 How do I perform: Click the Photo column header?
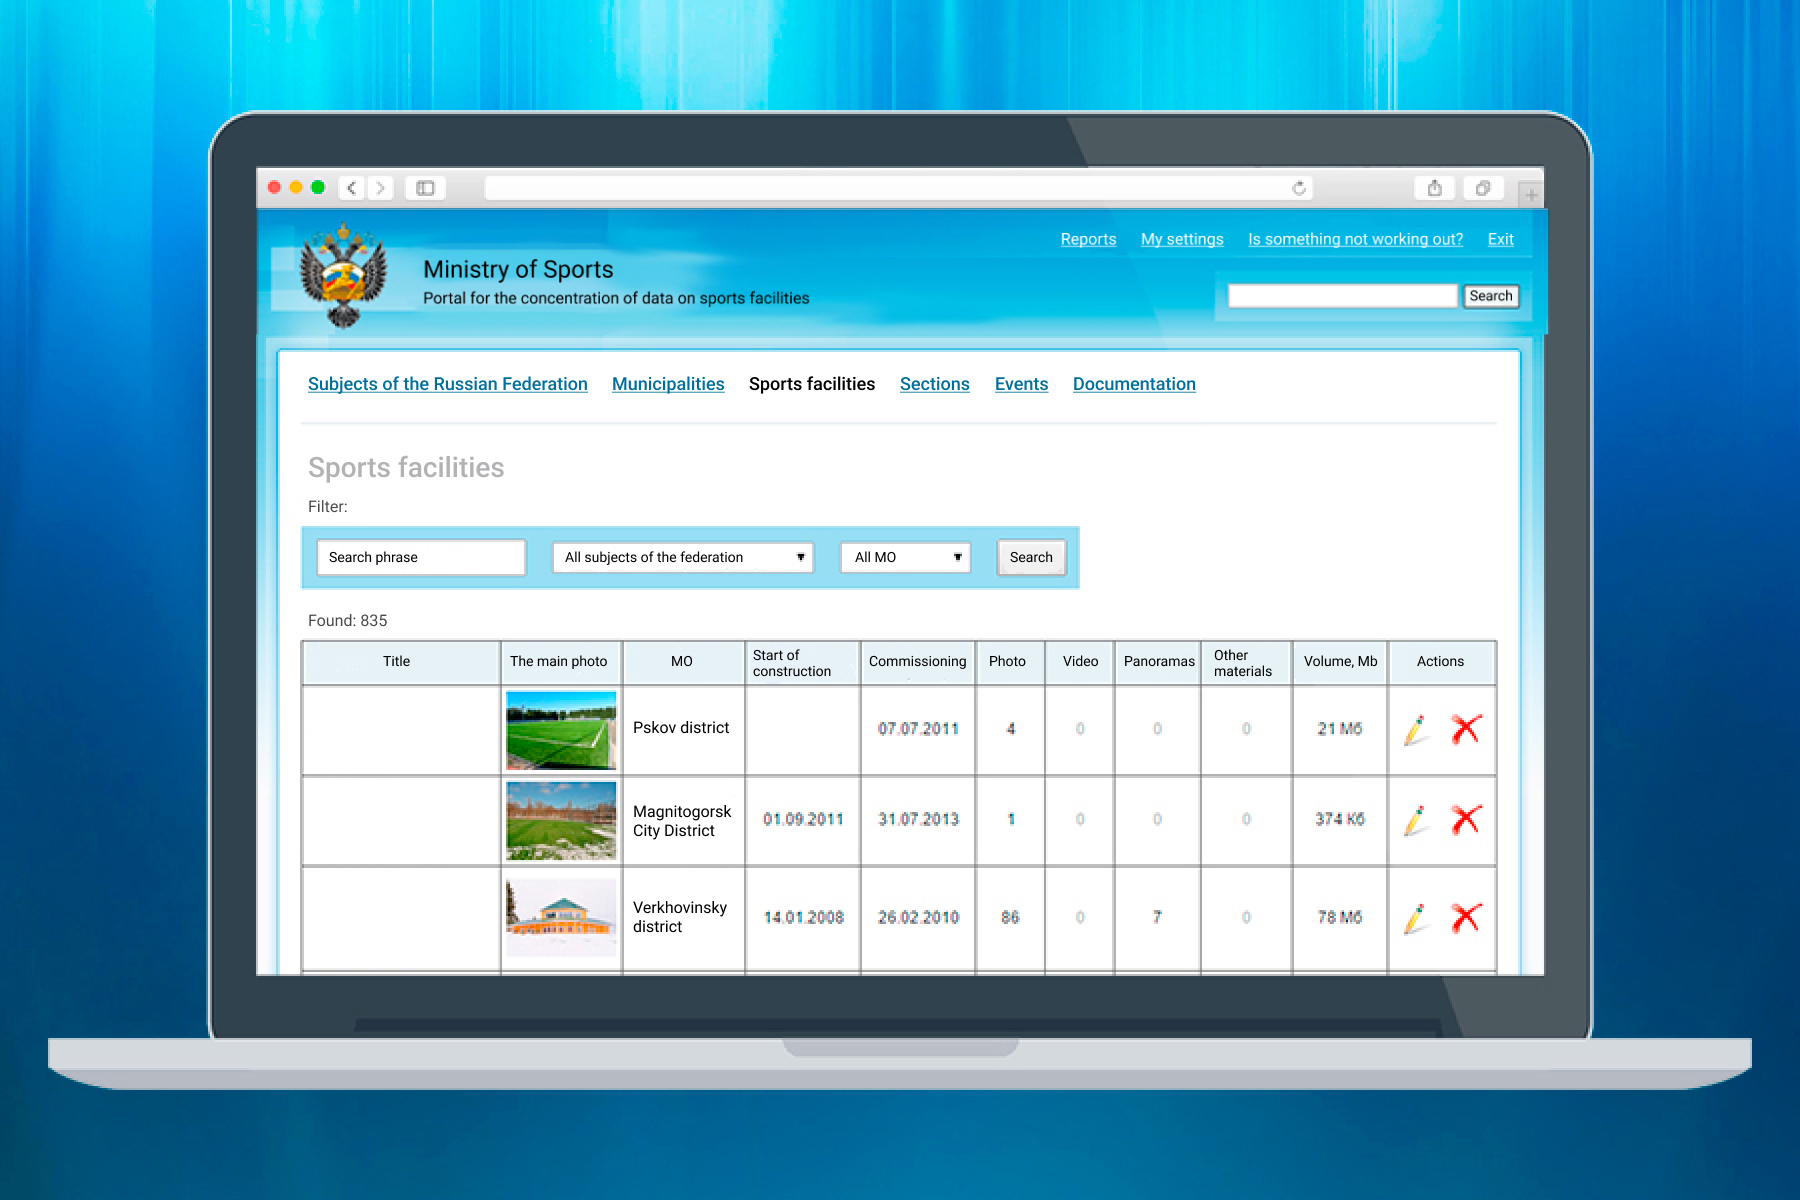1008,661
